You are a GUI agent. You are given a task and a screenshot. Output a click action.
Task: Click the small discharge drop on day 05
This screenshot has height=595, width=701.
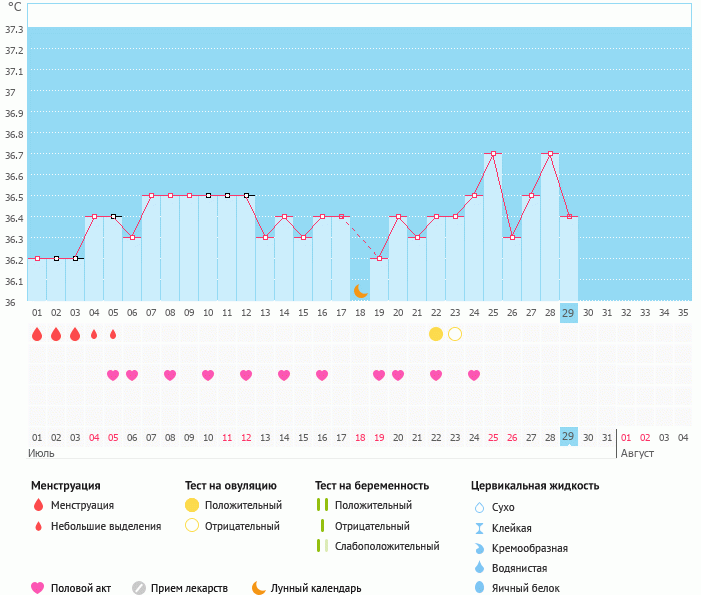tap(113, 334)
